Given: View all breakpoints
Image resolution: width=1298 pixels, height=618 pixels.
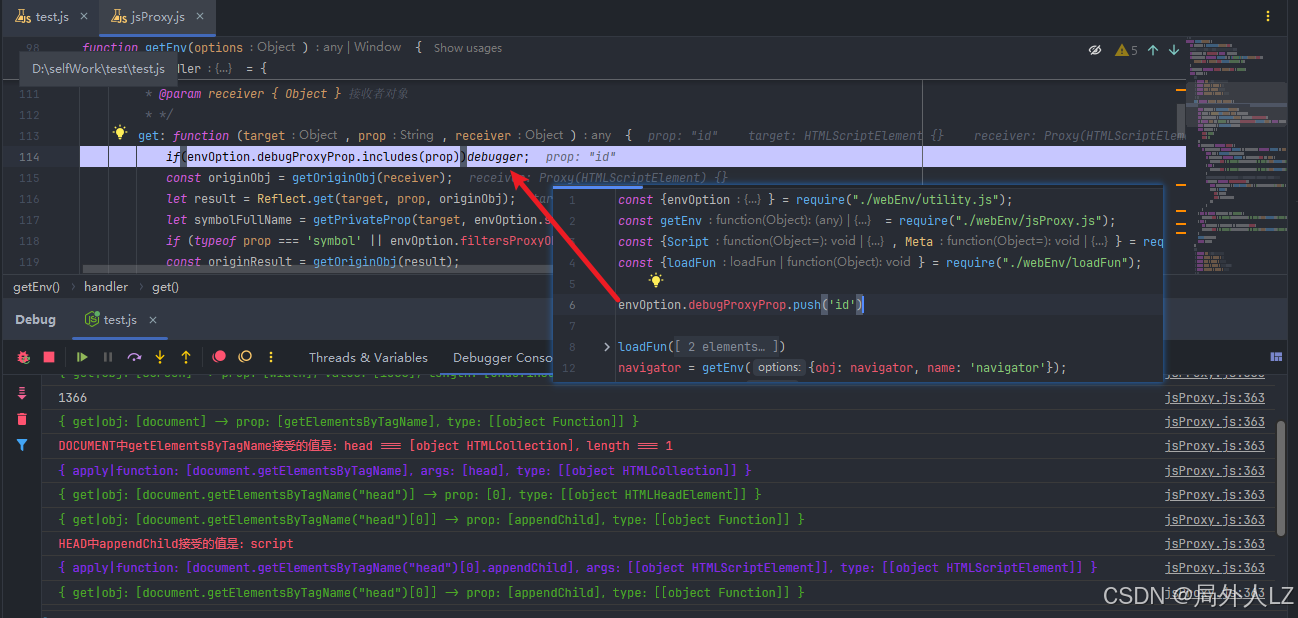Looking at the screenshot, I should pyautogui.click(x=219, y=357).
